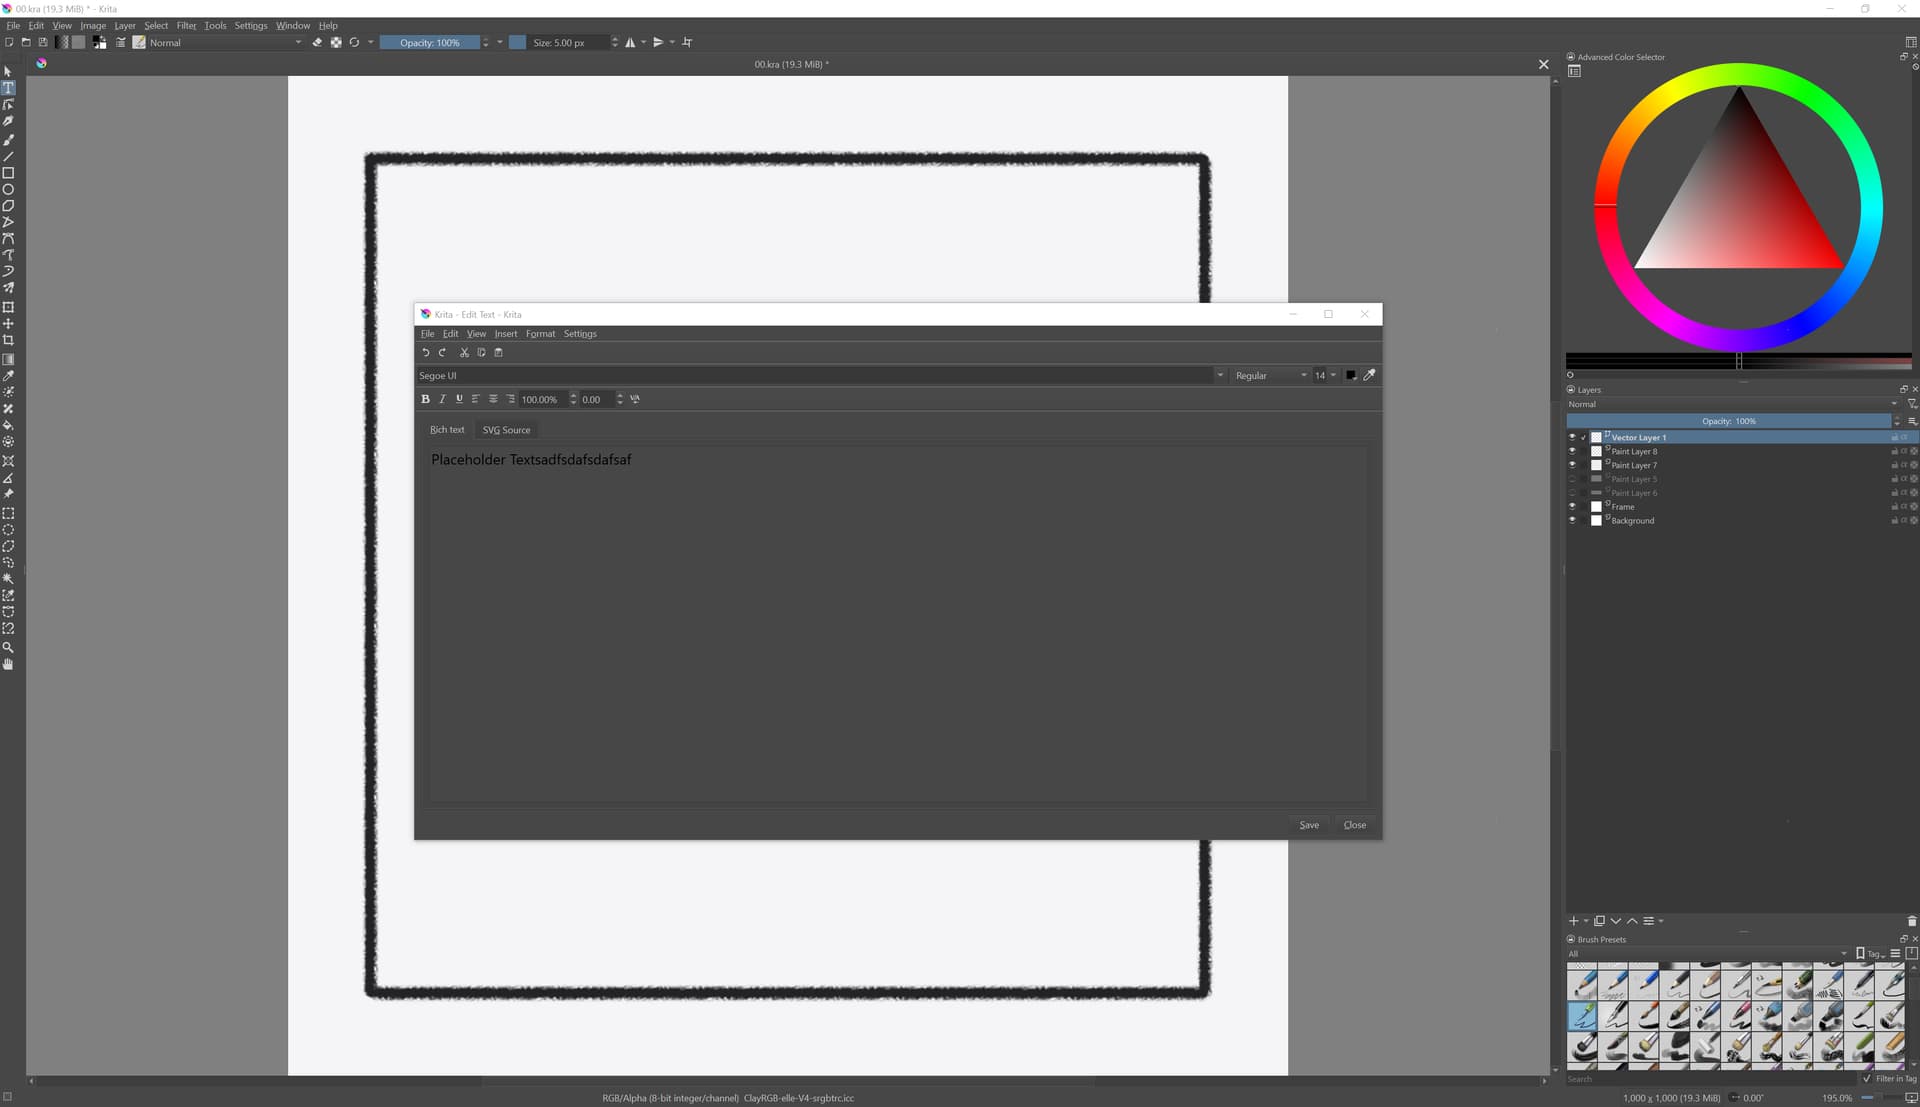Open the Segoe UI font dropdown
The height and width of the screenshot is (1107, 1920).
click(1219, 375)
